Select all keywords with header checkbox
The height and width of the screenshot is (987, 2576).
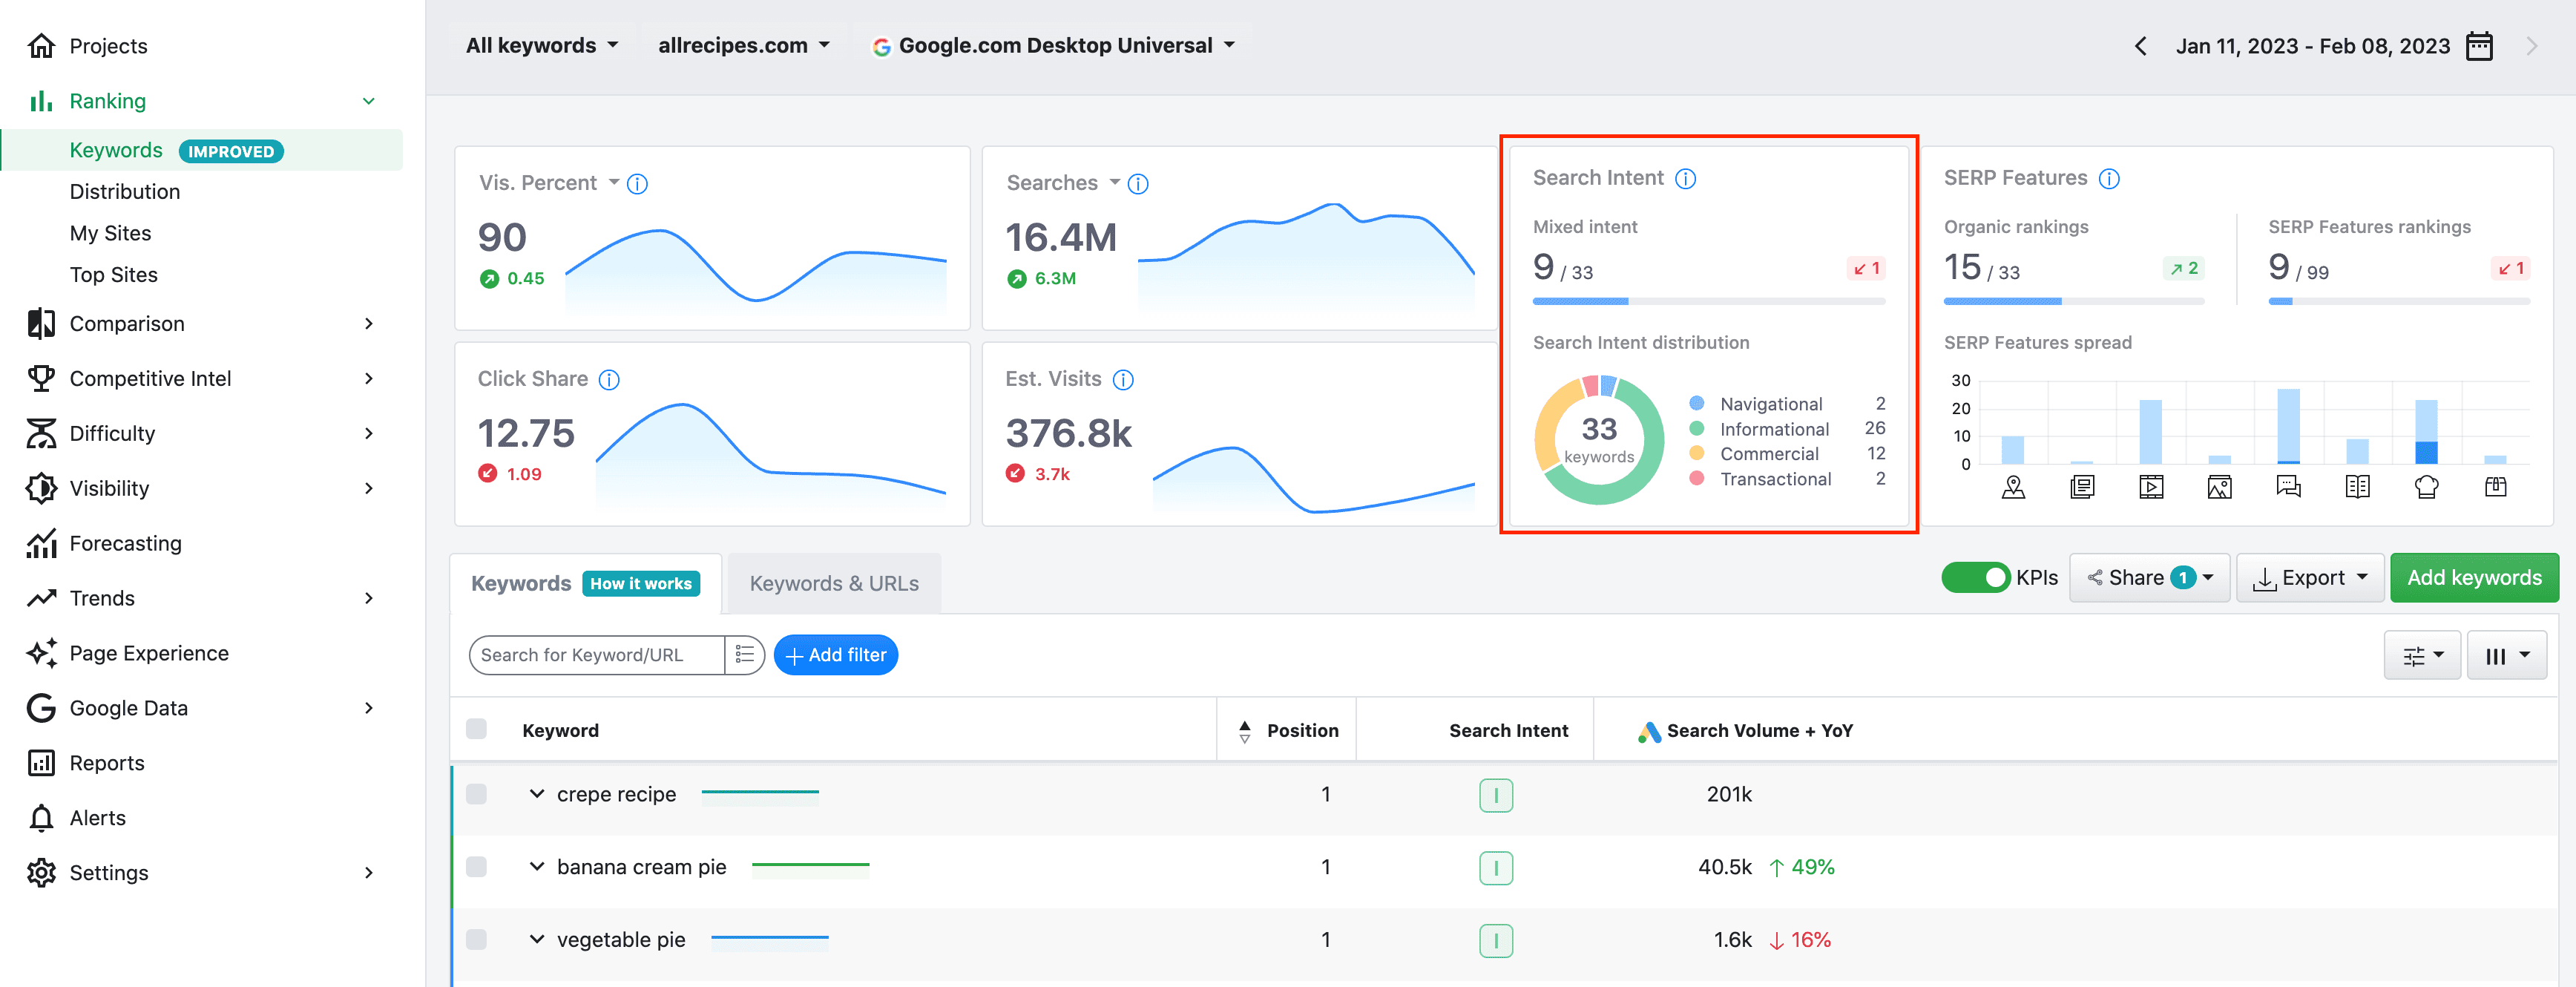coord(476,729)
